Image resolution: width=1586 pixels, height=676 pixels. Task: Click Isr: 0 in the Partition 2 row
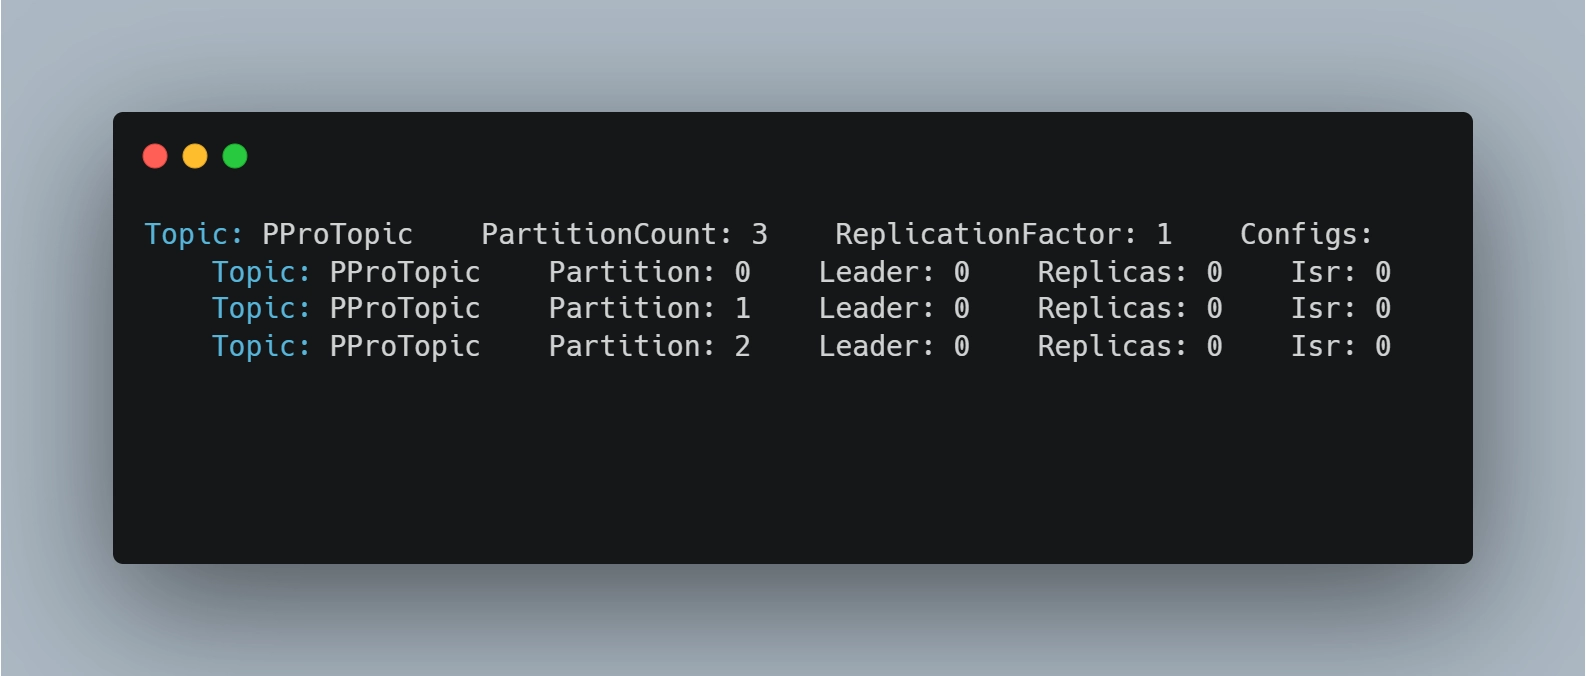pyautogui.click(x=1340, y=346)
